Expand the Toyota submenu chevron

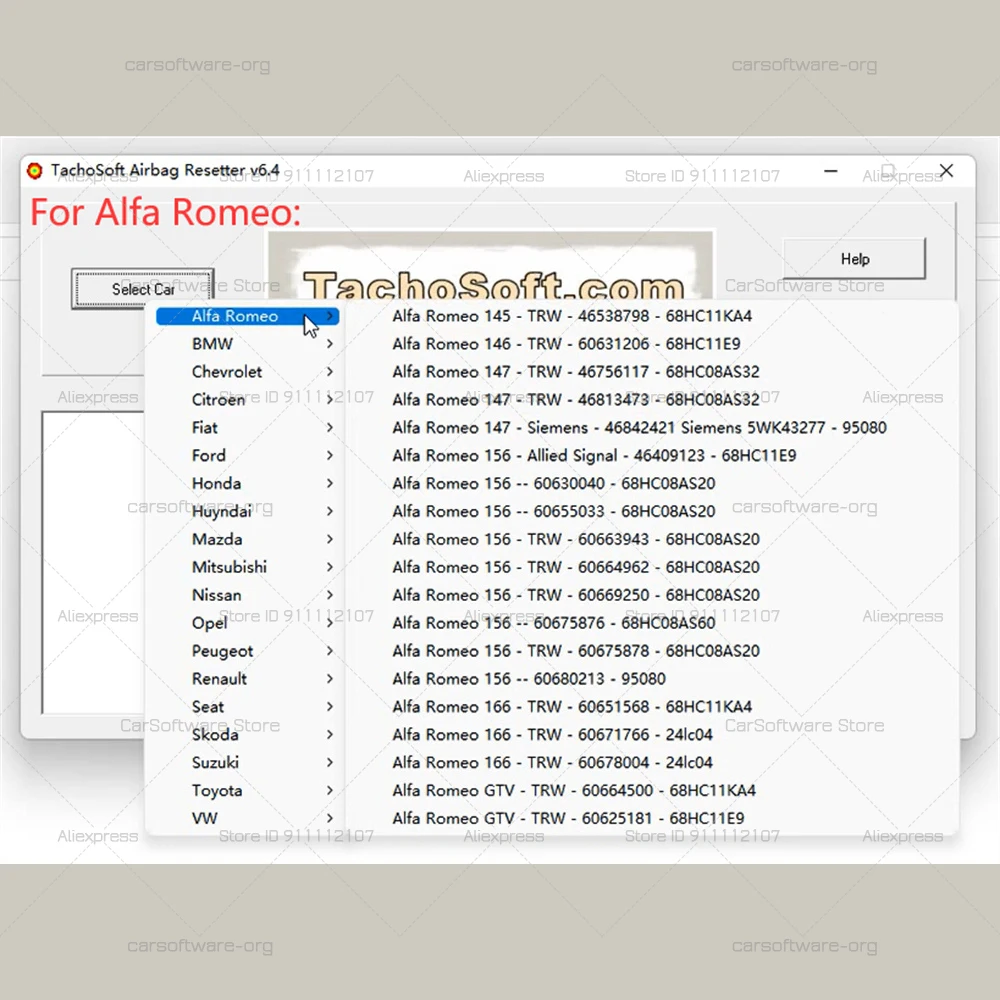(x=330, y=790)
